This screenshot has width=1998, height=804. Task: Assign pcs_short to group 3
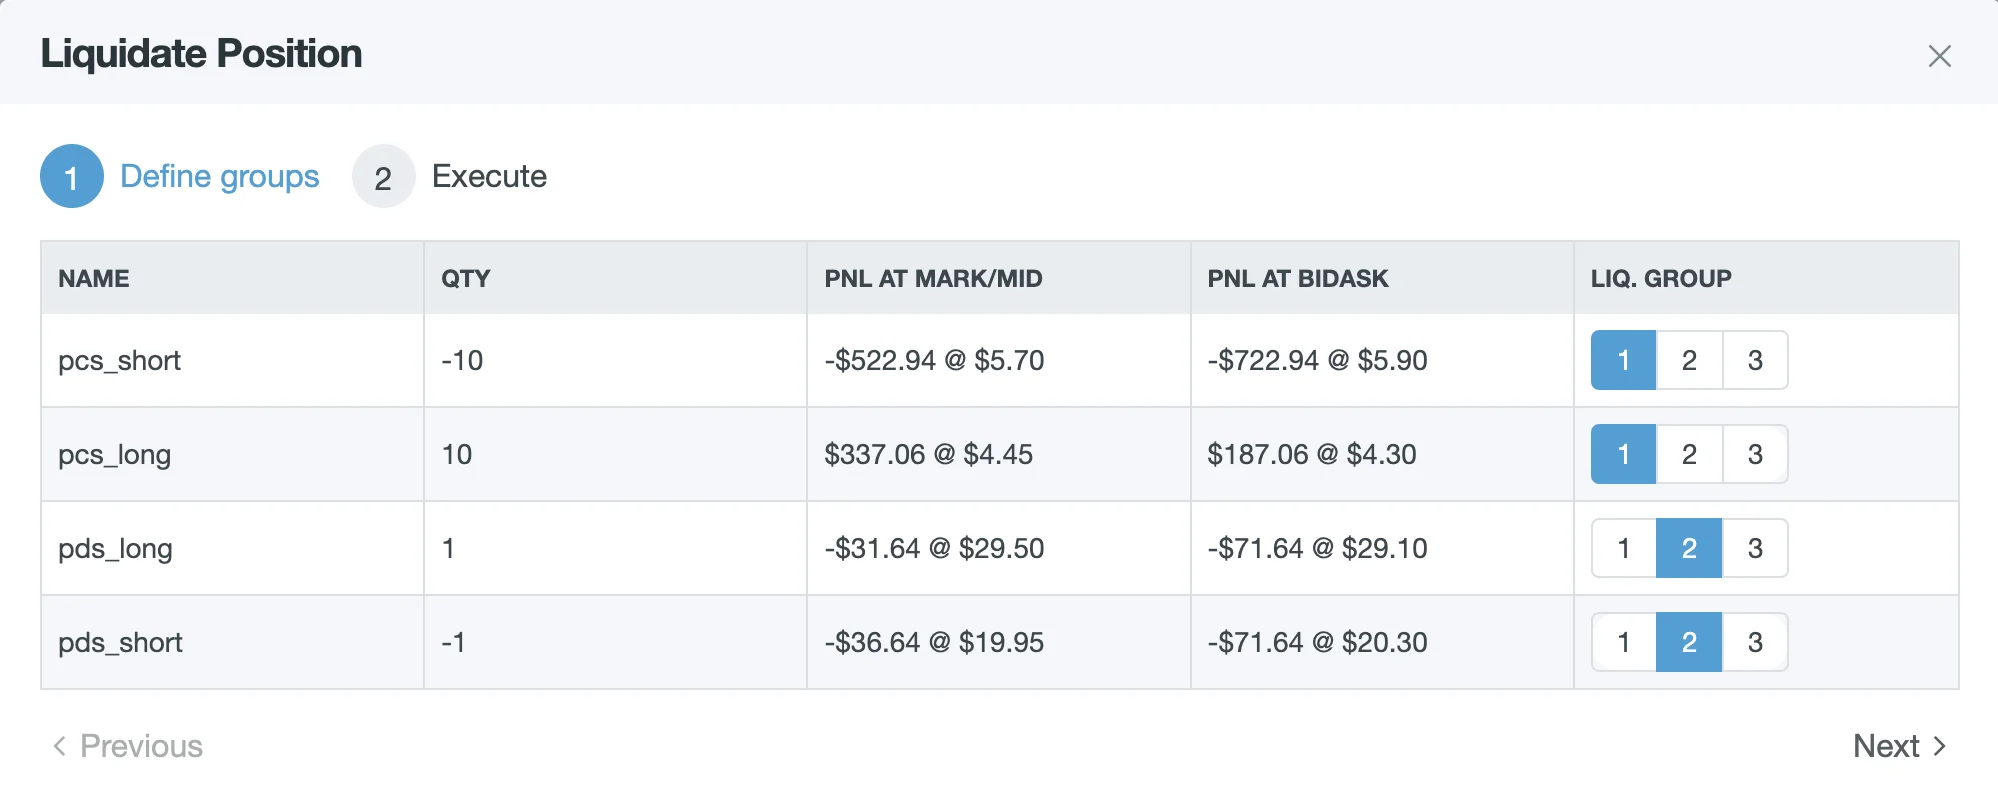point(1754,360)
